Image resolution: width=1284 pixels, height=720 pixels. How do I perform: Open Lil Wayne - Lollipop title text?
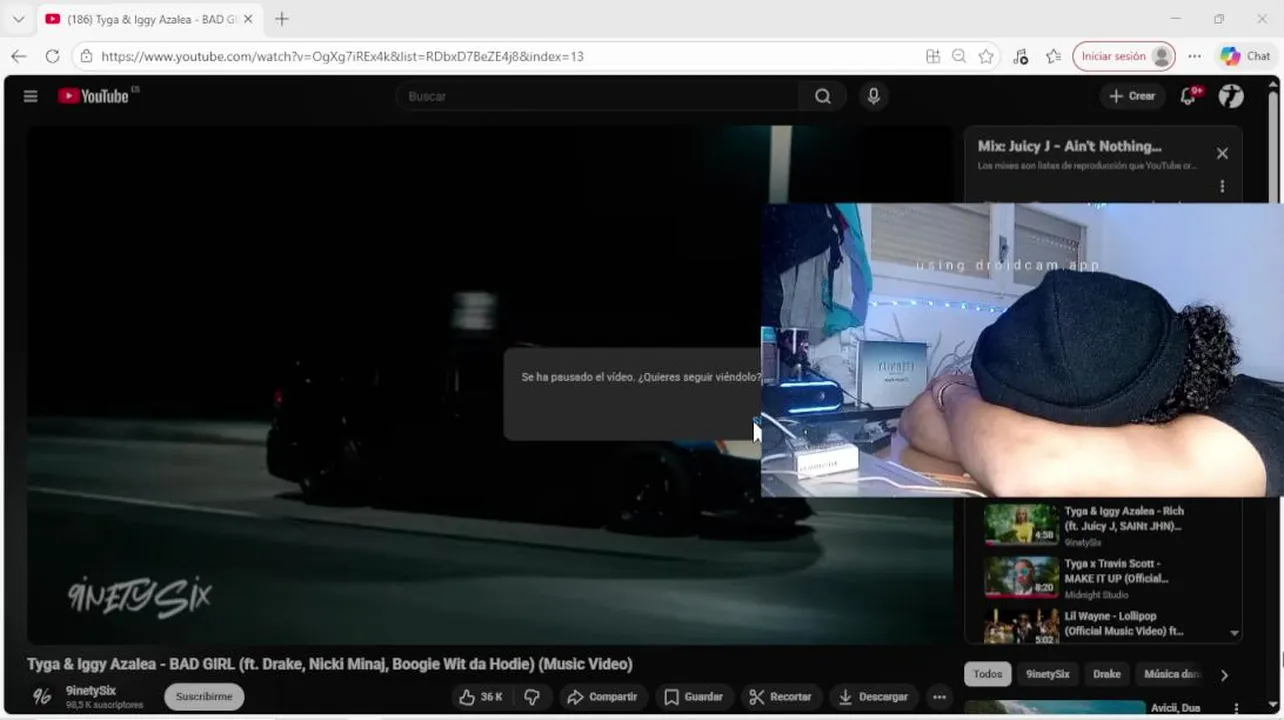click(x=1124, y=624)
